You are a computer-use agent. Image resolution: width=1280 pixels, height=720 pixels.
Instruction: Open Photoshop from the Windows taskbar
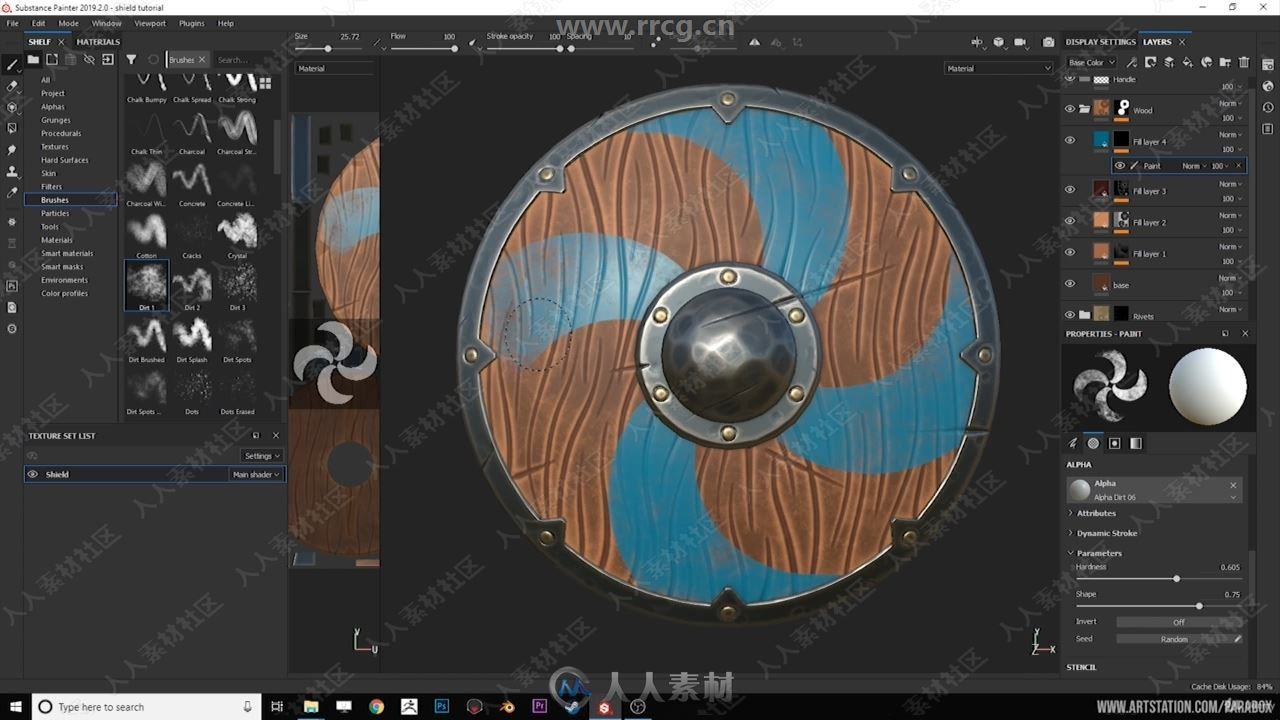[441, 706]
